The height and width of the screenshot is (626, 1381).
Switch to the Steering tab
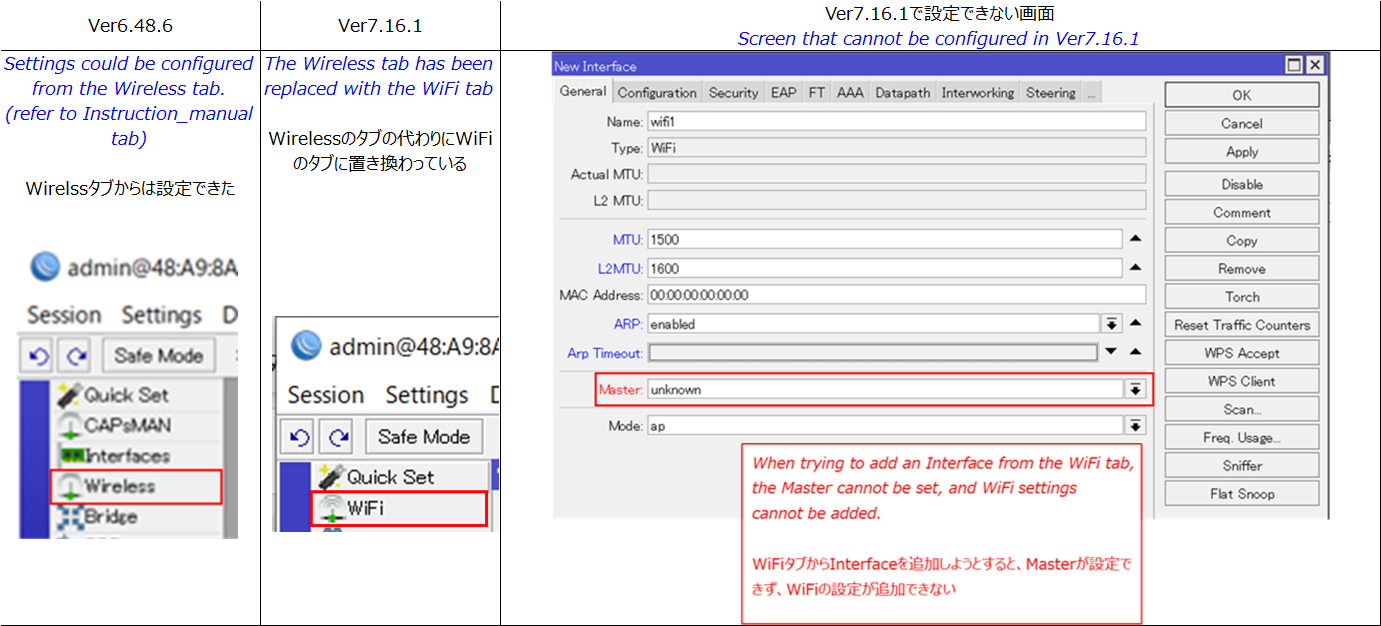[1050, 93]
